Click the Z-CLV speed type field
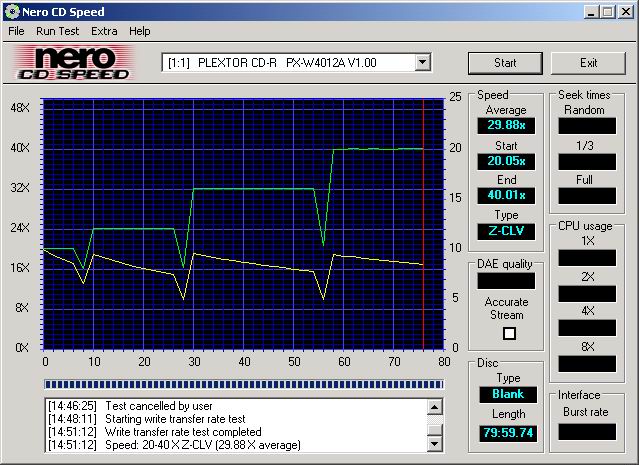The image size is (639, 465). click(x=506, y=231)
